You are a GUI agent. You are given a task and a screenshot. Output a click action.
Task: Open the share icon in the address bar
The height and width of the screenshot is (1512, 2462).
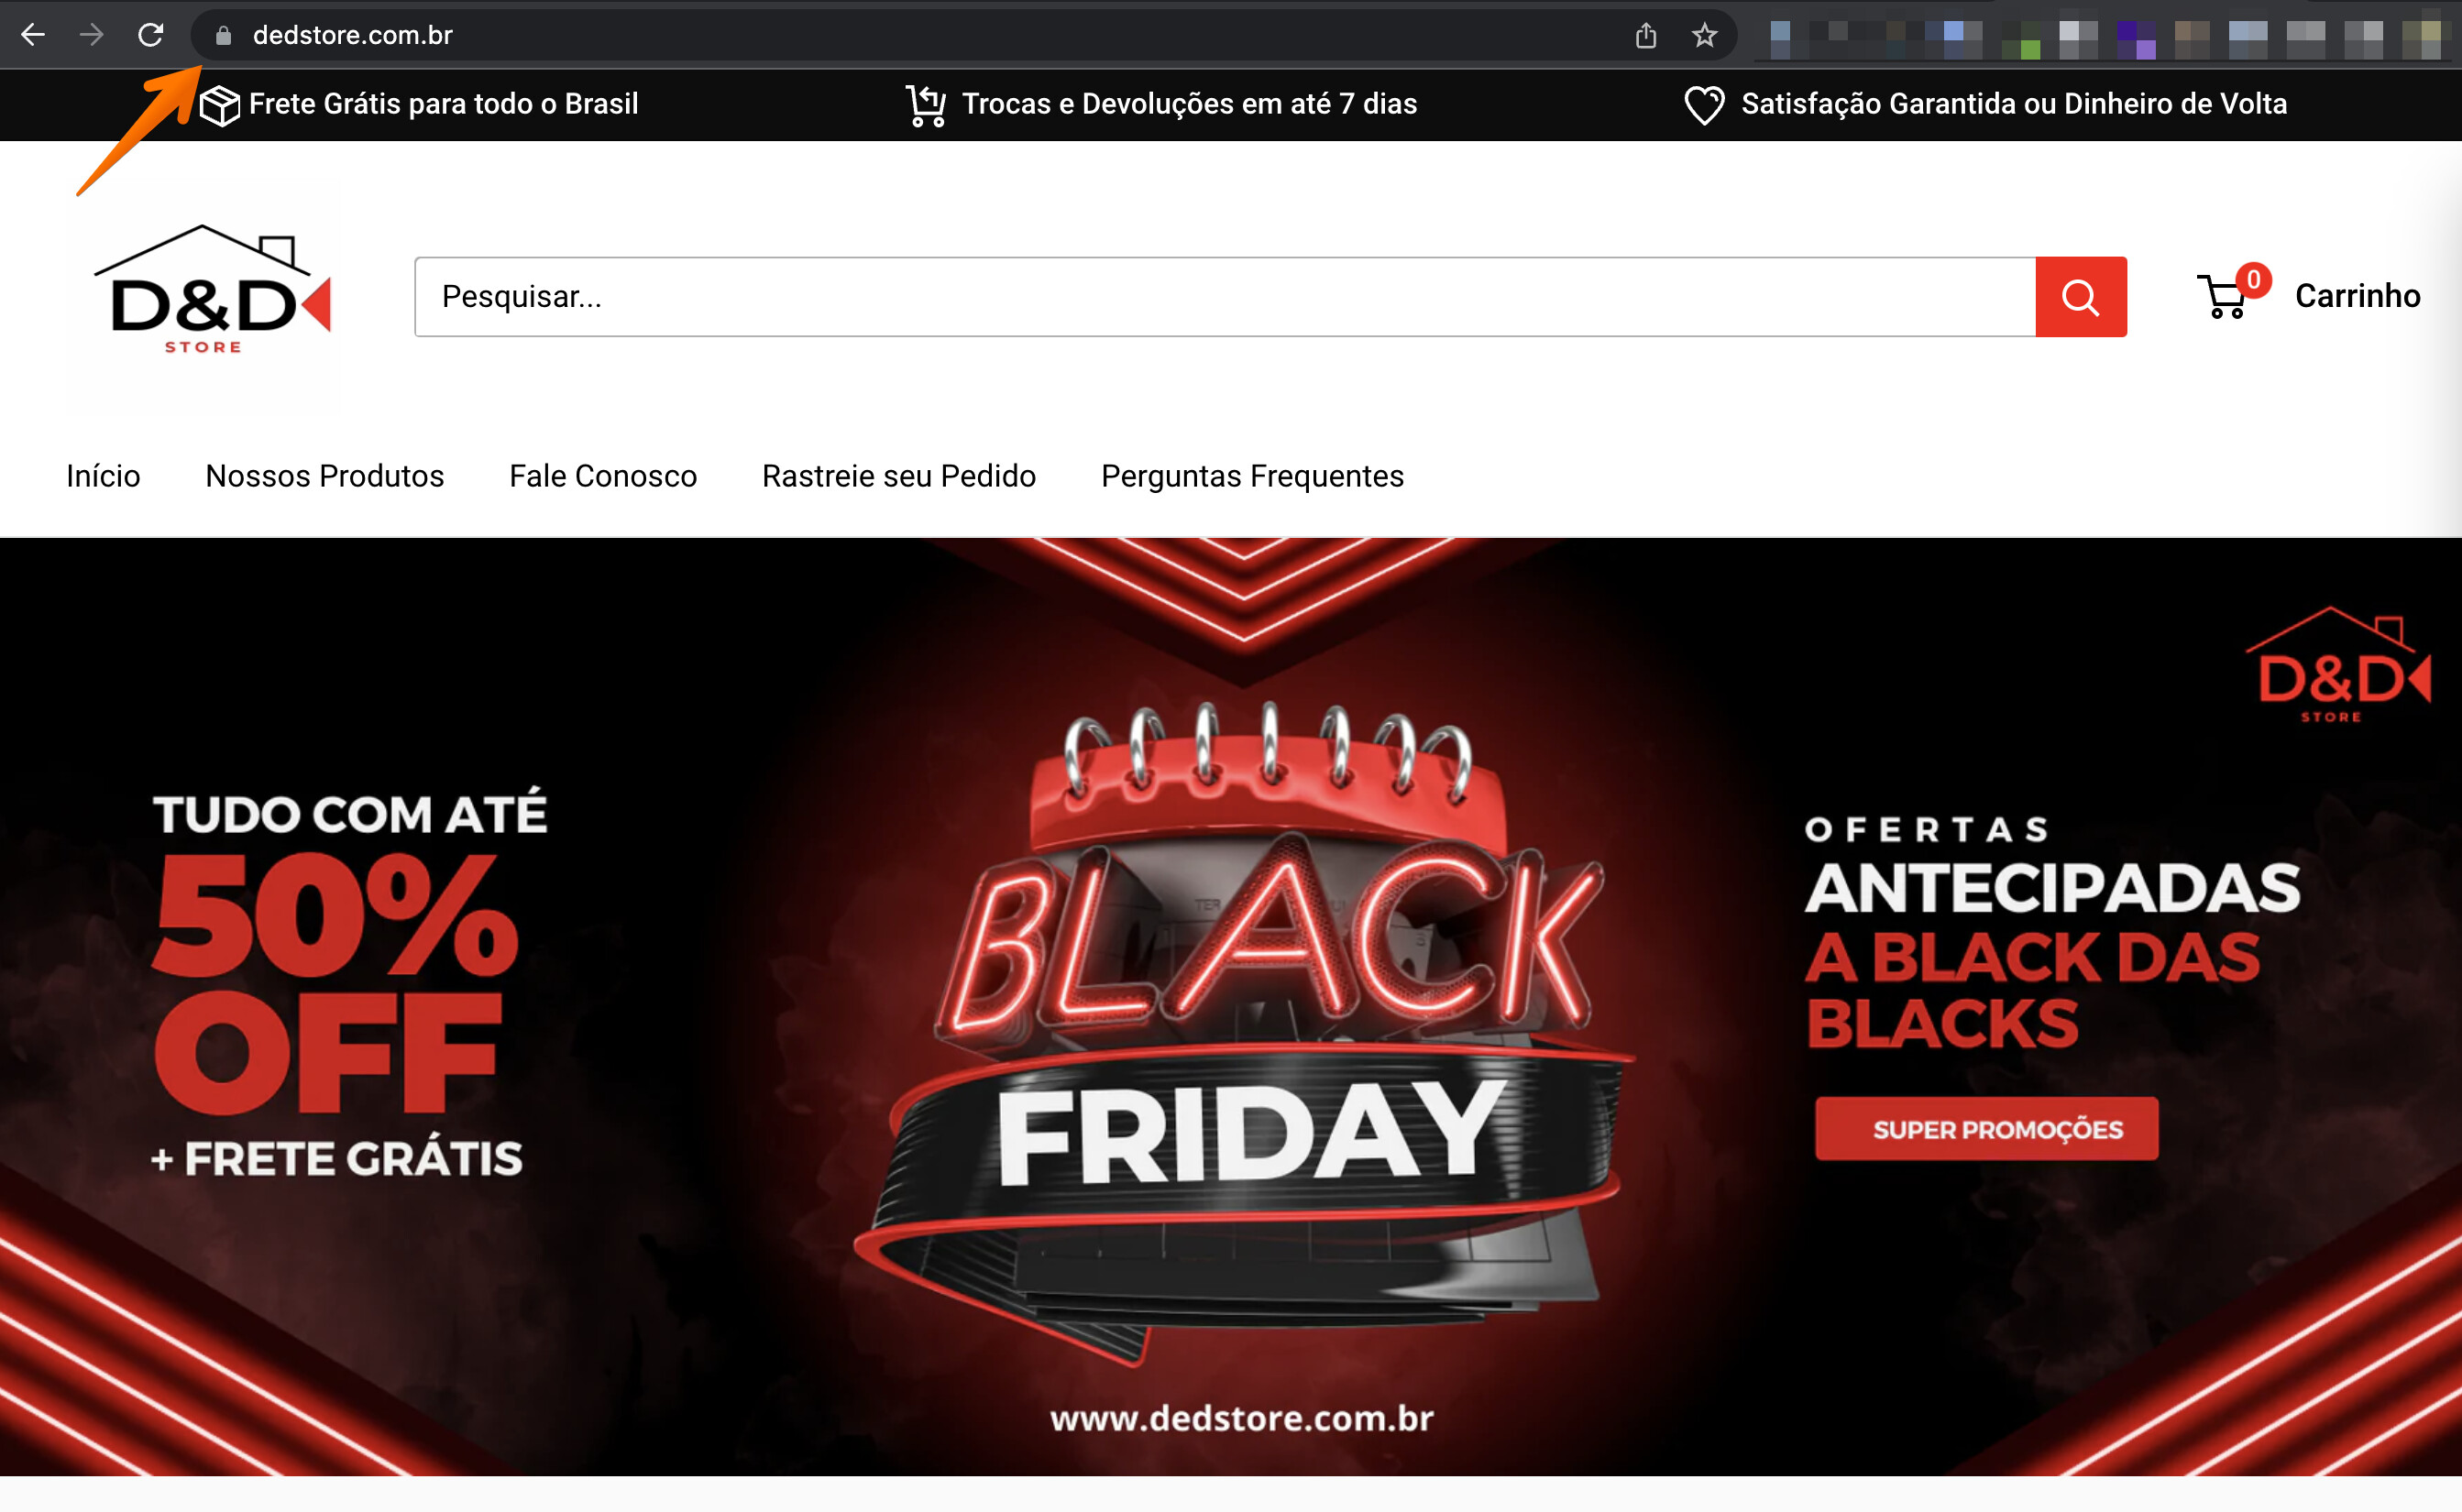point(1646,36)
